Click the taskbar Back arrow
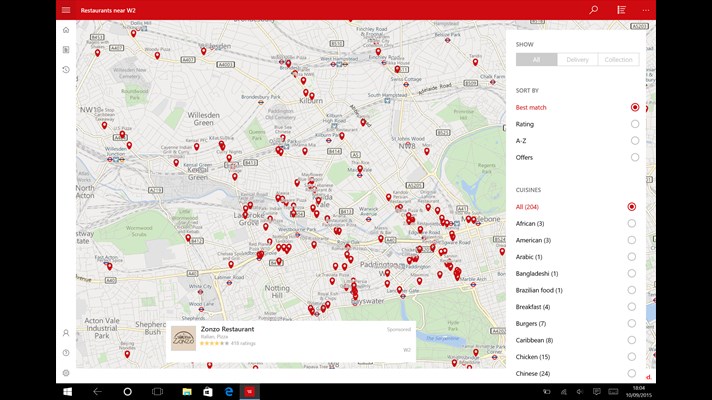 97,391
